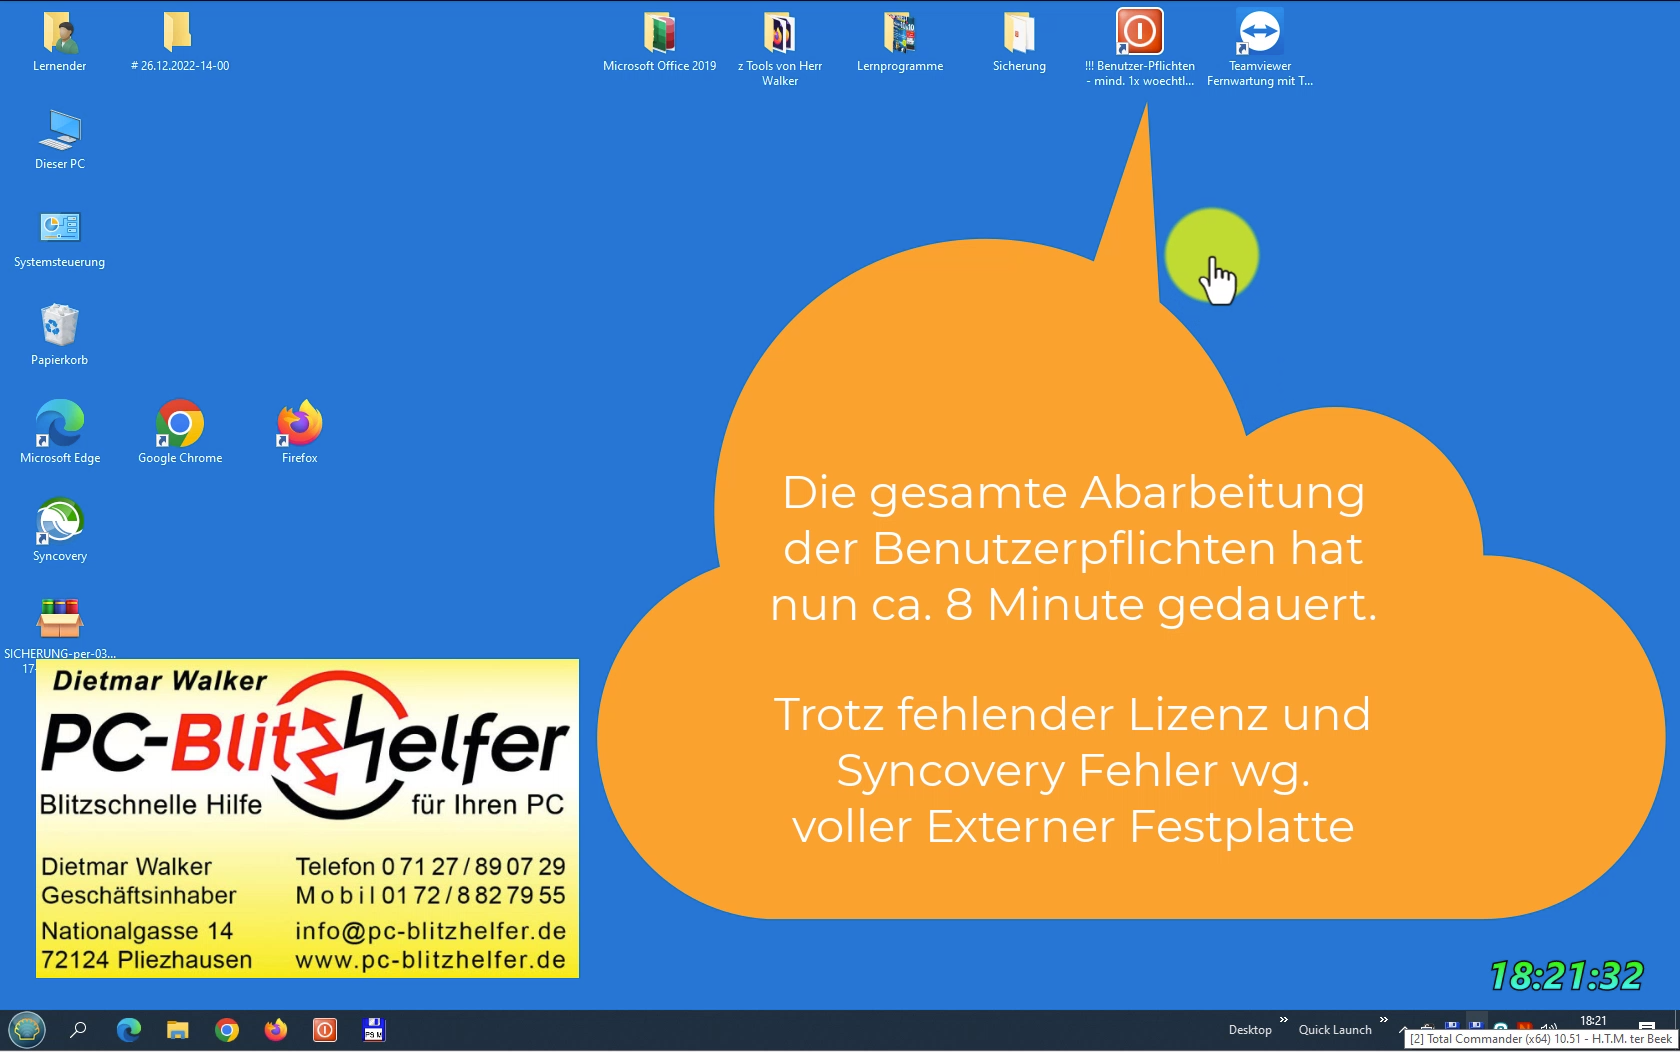Click the Systemsteuerung desktop icon
This screenshot has height=1052, width=1680.
coord(60,229)
